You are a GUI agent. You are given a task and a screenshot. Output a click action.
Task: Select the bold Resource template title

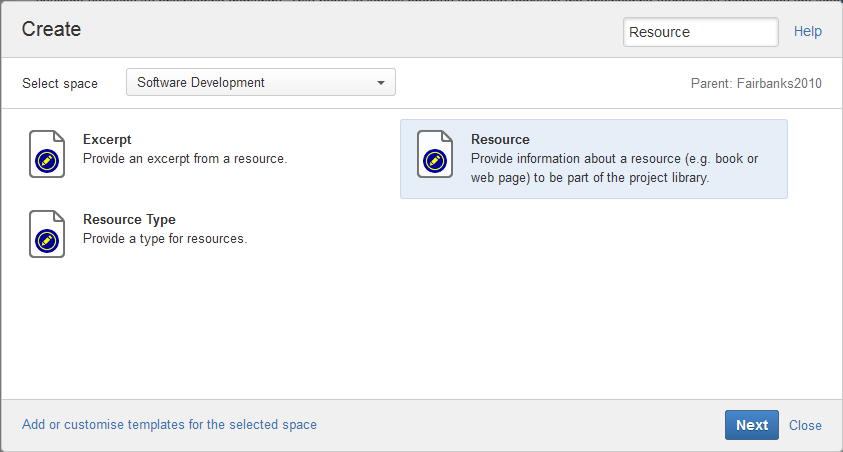(x=500, y=140)
